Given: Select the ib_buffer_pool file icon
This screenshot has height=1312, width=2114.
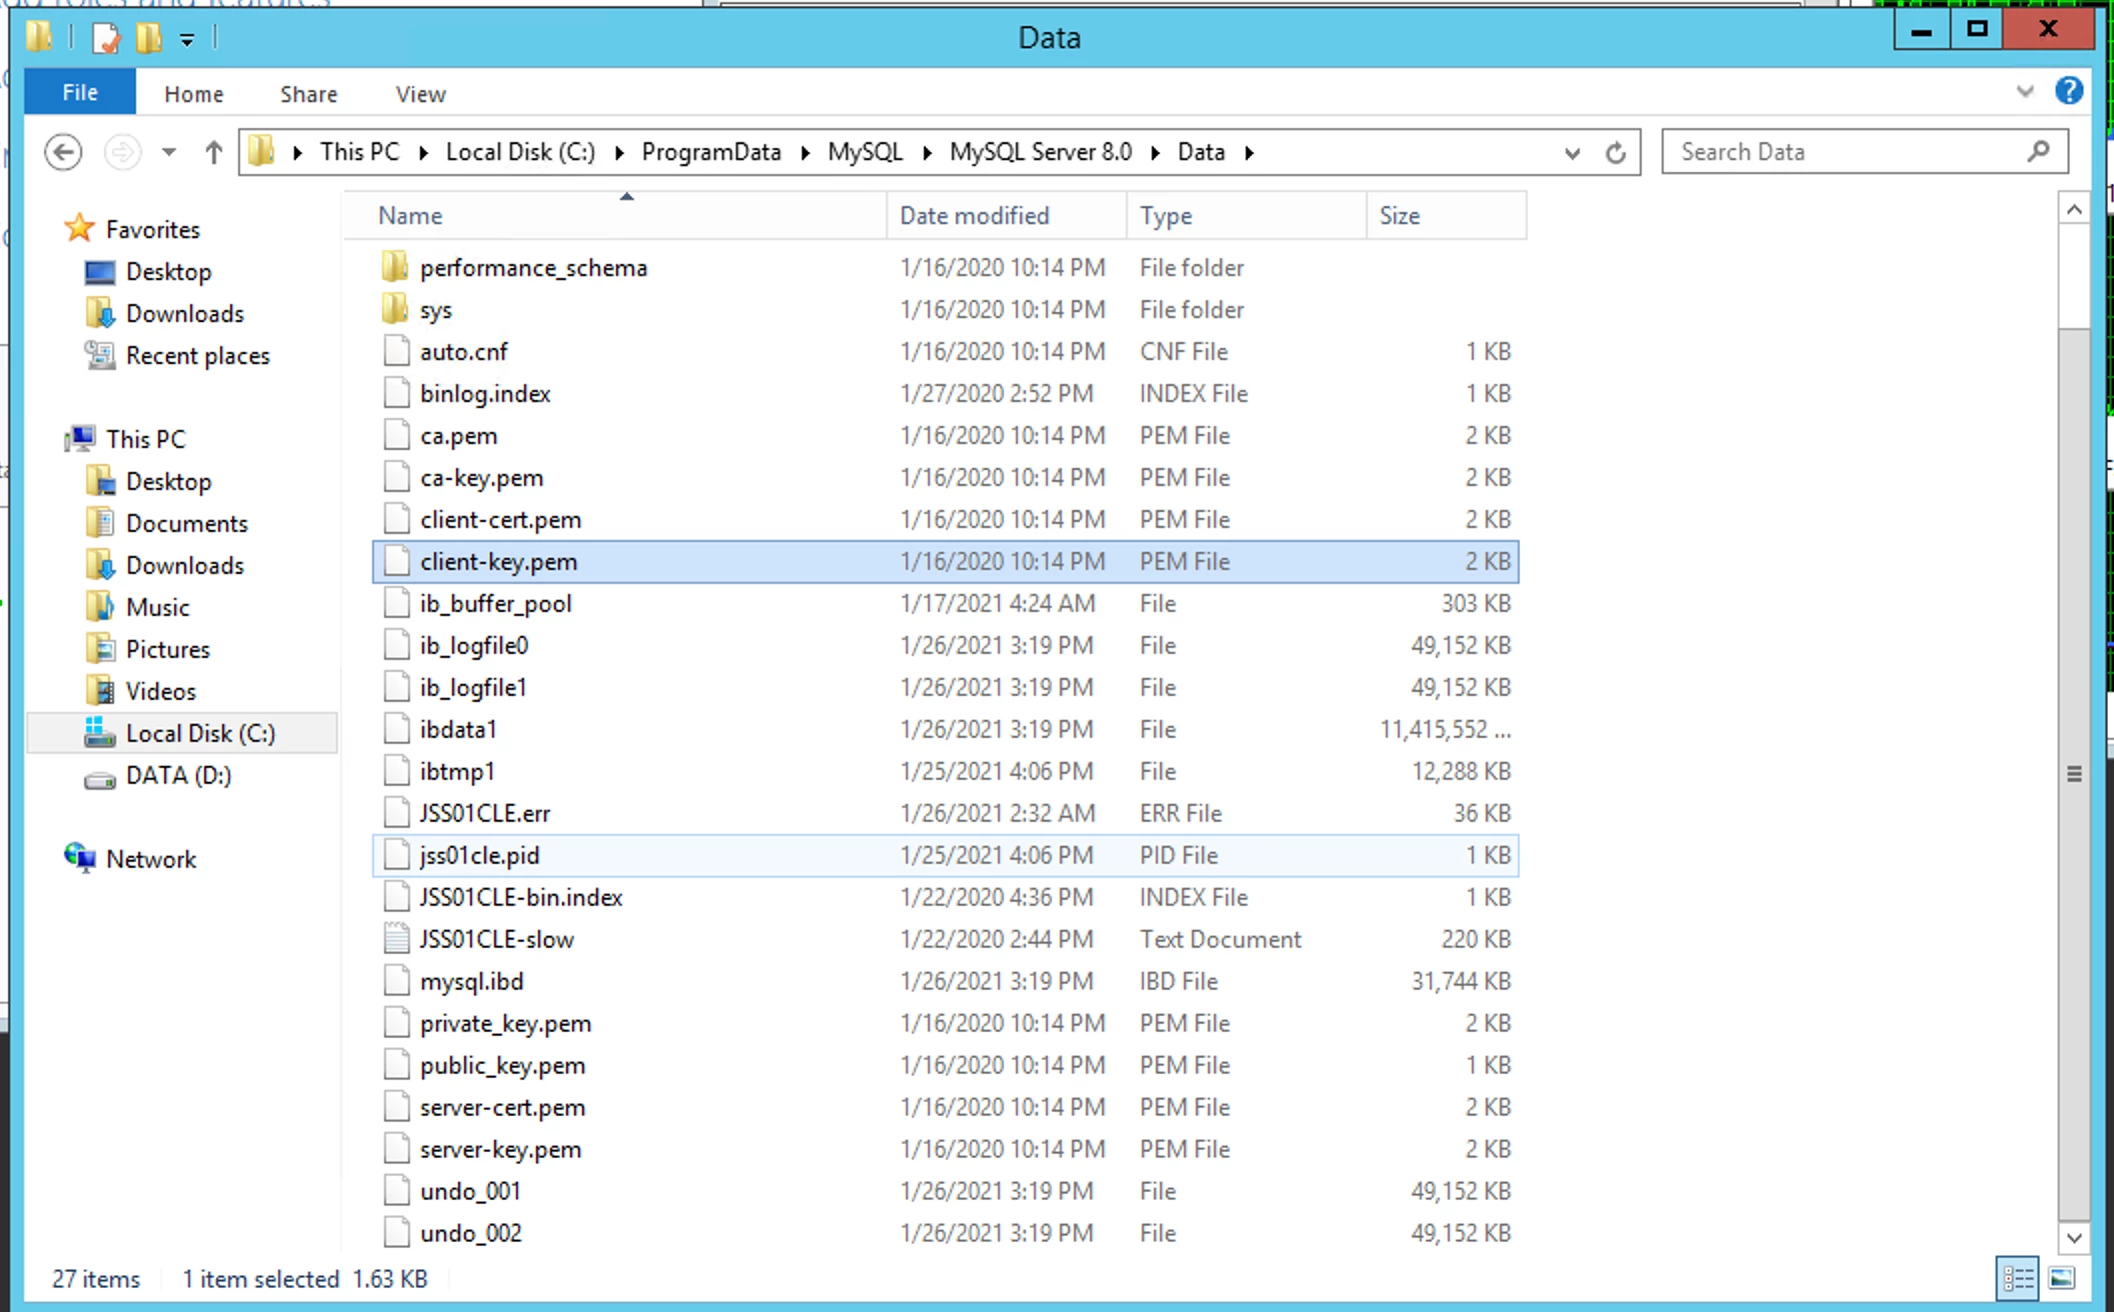Looking at the screenshot, I should tap(396, 603).
